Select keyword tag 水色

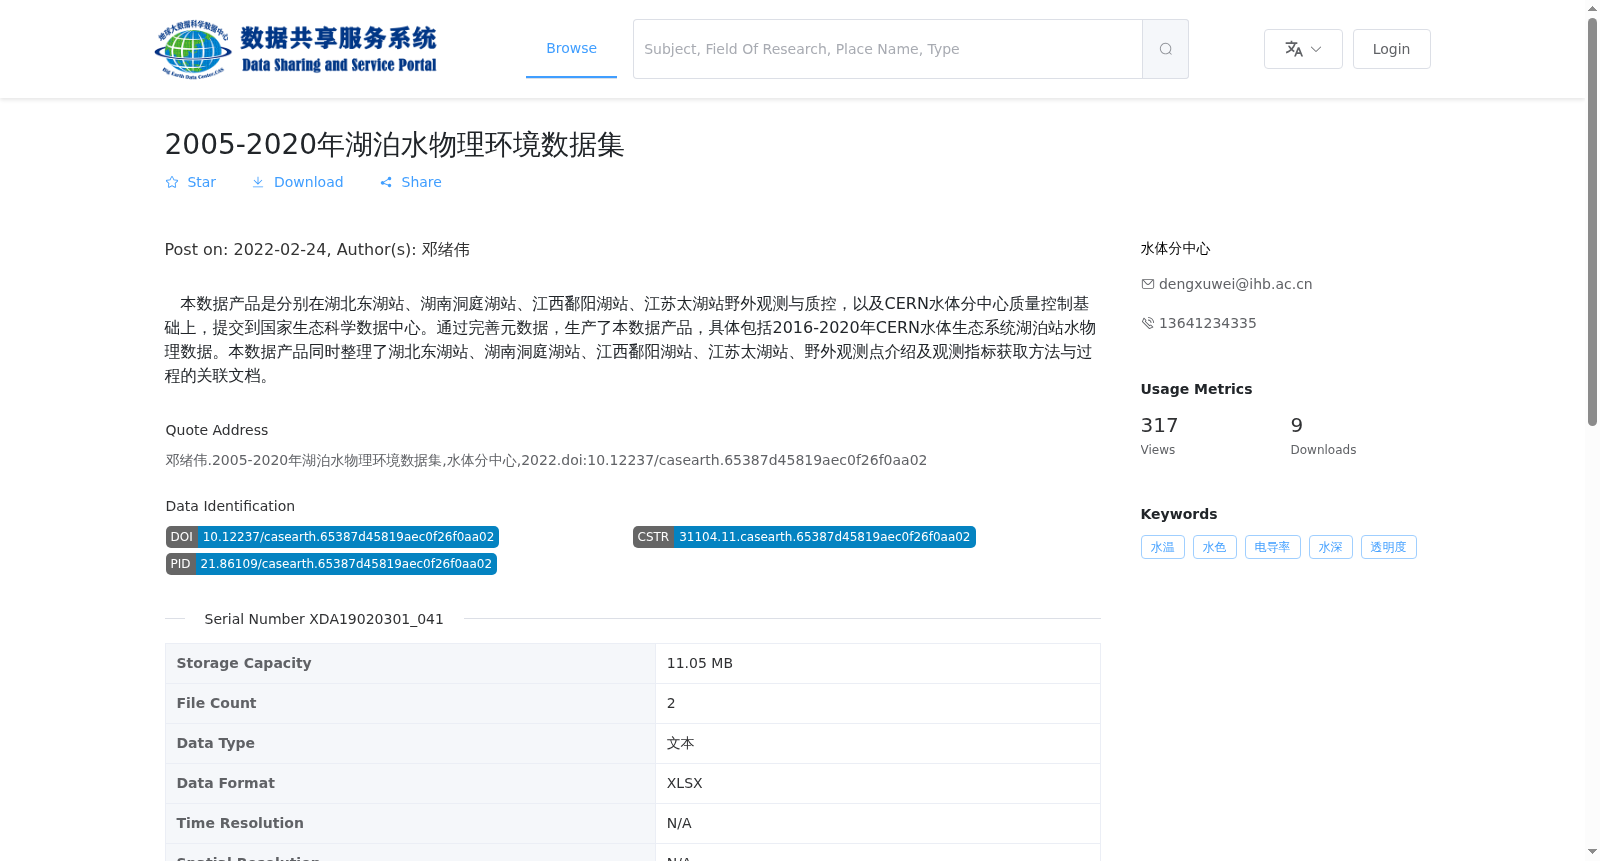1215,547
